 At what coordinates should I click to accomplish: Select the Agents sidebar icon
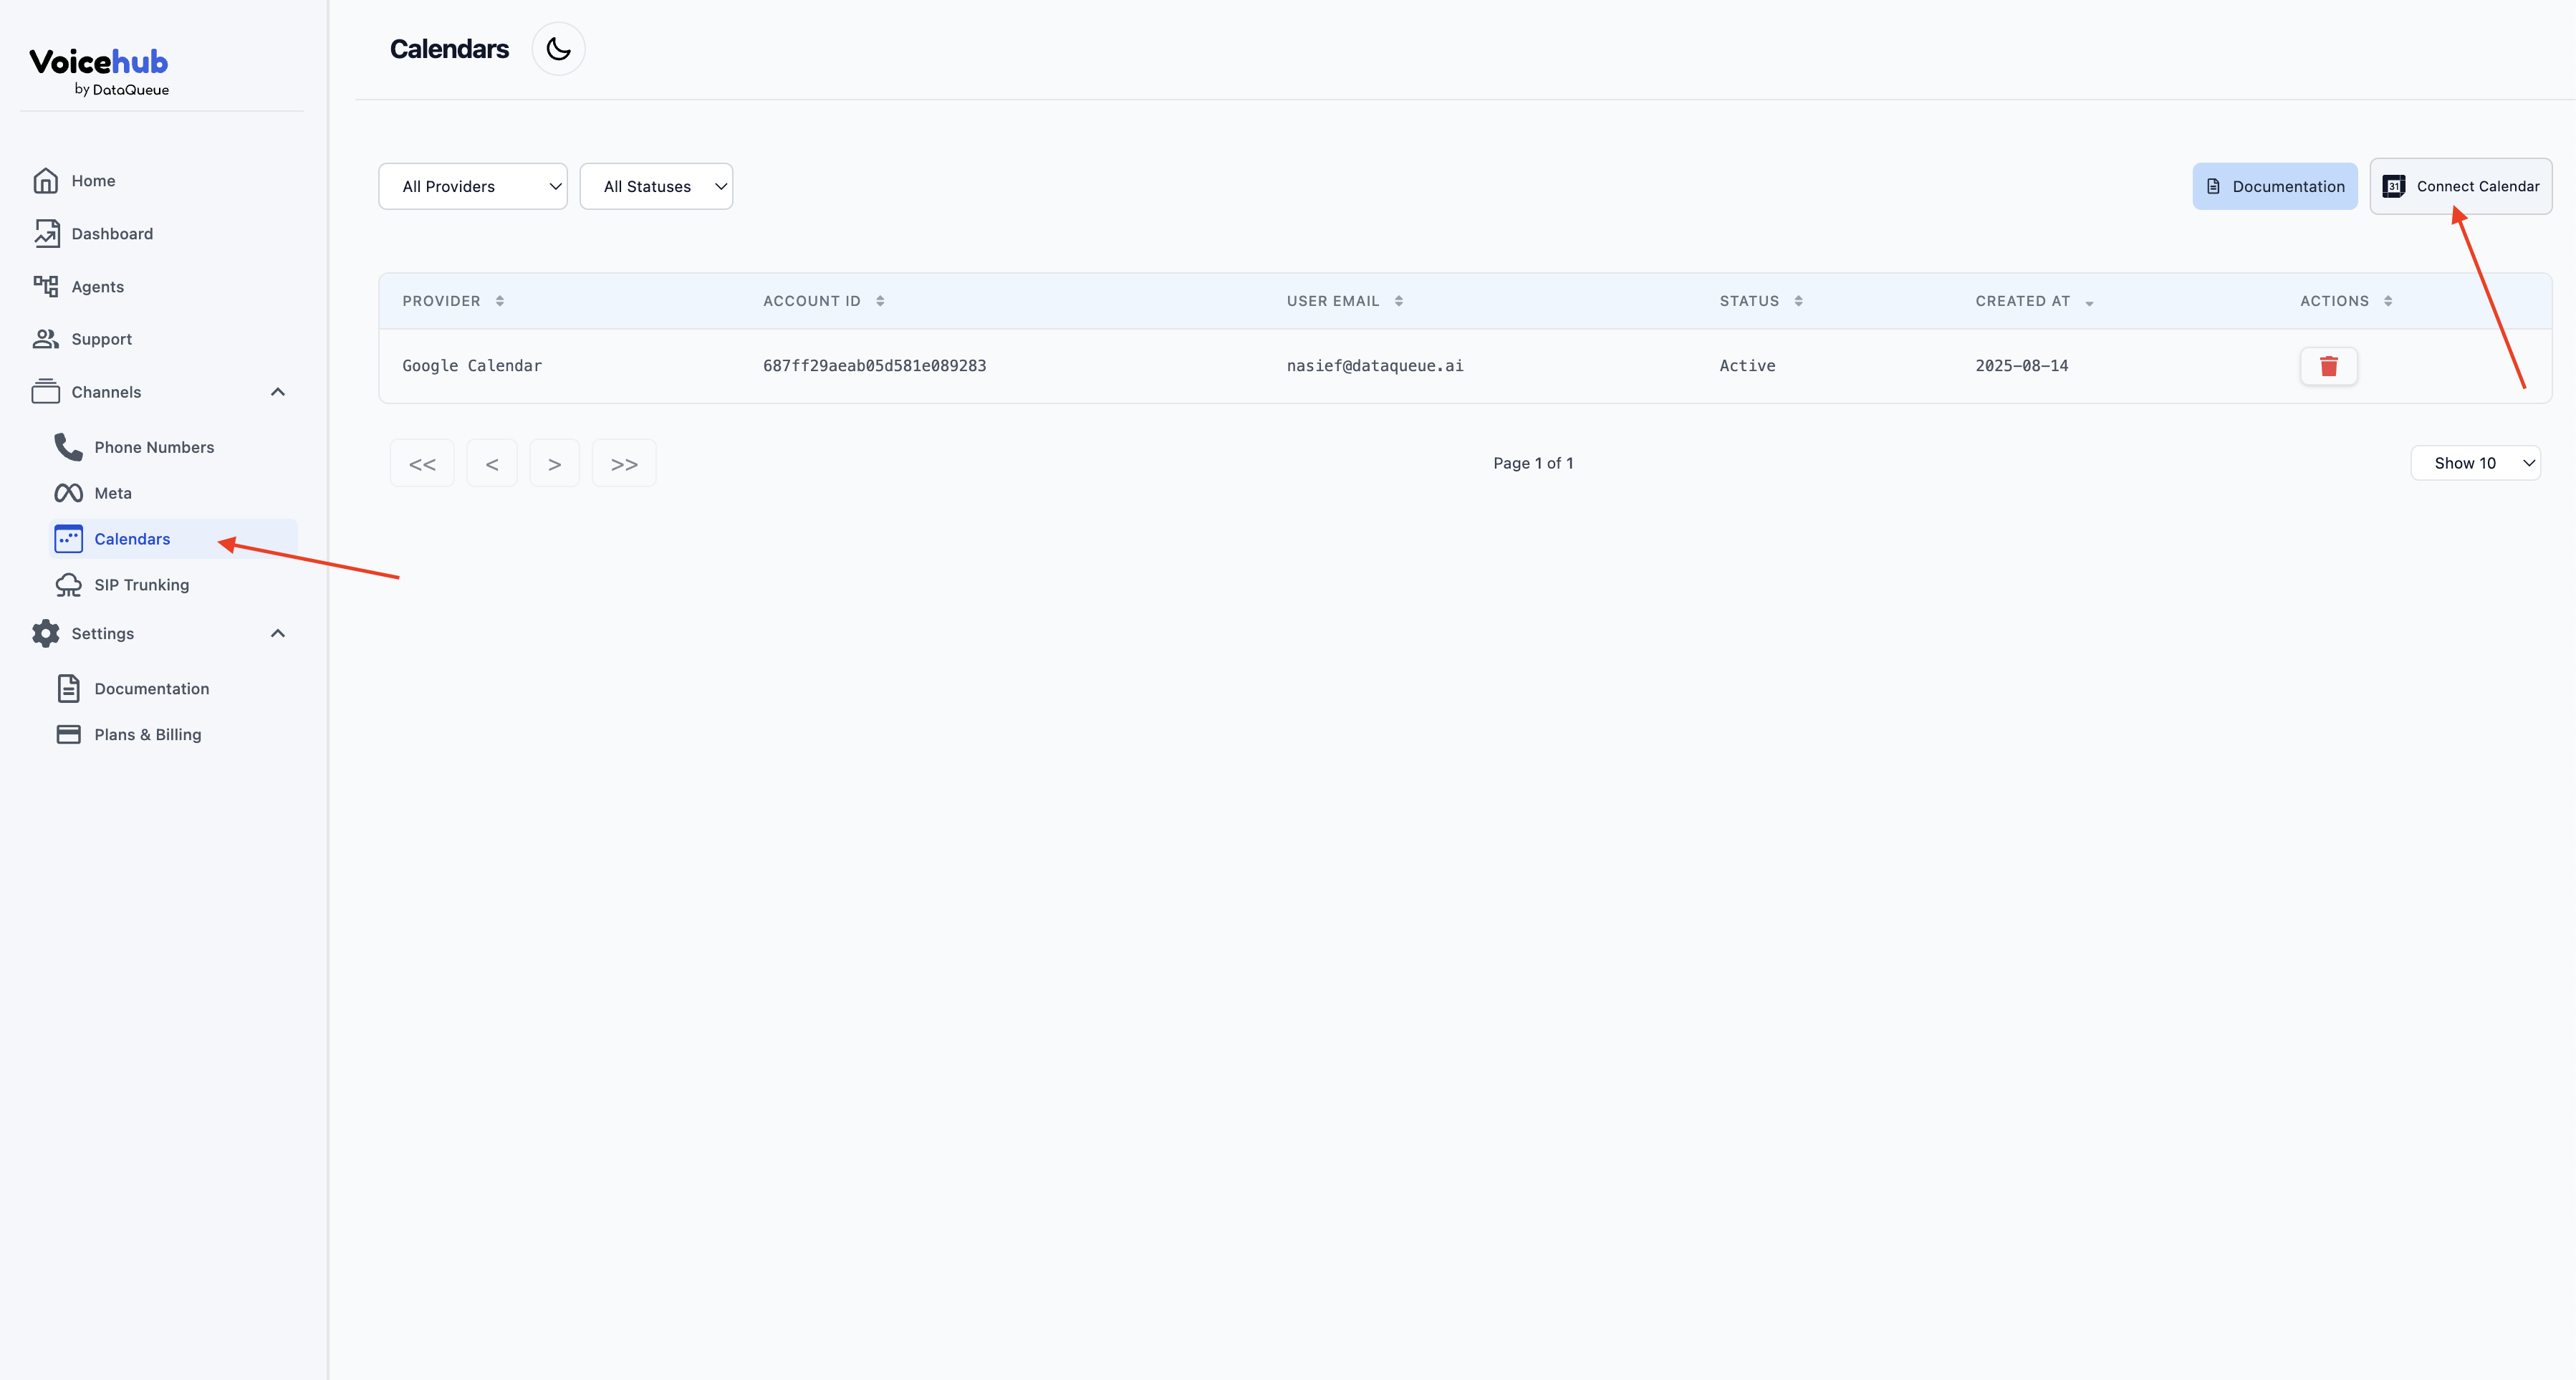click(x=46, y=287)
